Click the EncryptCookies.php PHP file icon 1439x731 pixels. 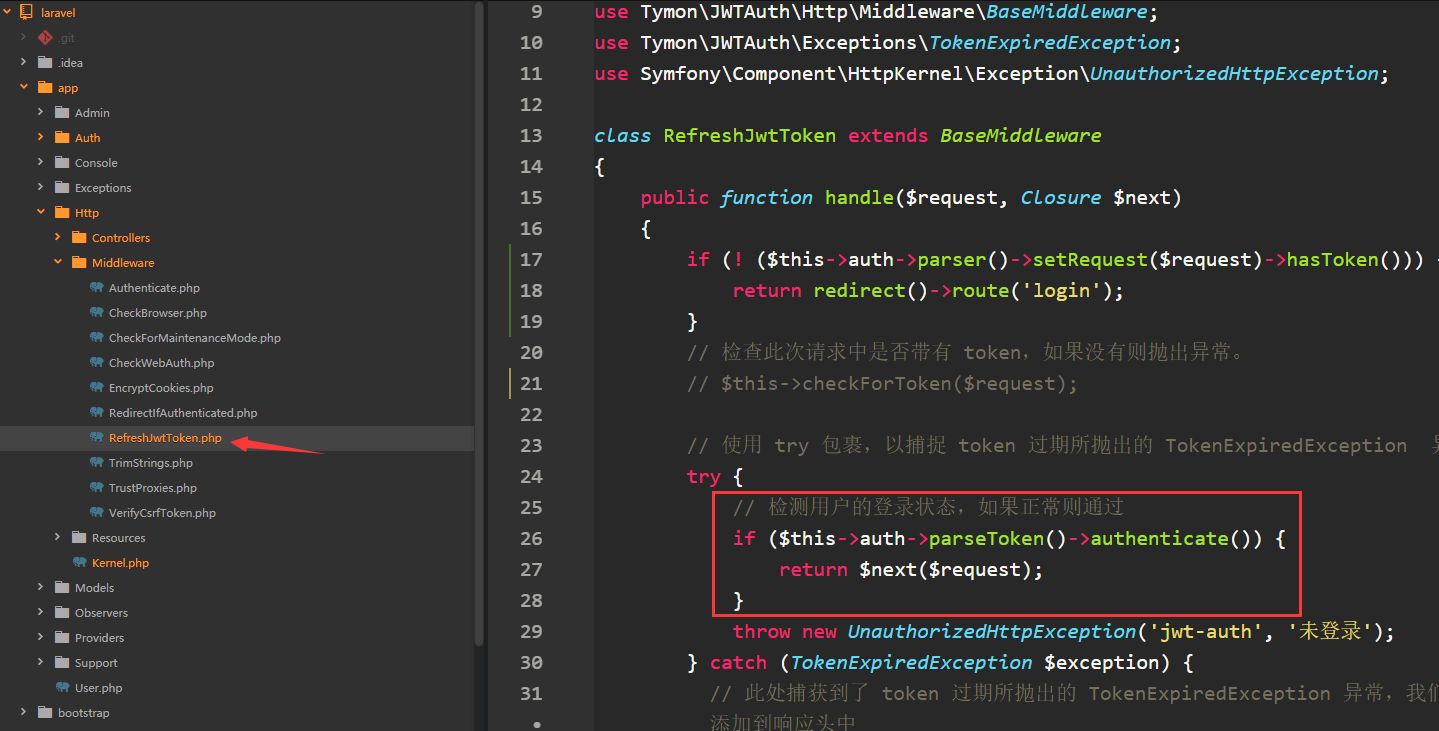click(x=96, y=387)
